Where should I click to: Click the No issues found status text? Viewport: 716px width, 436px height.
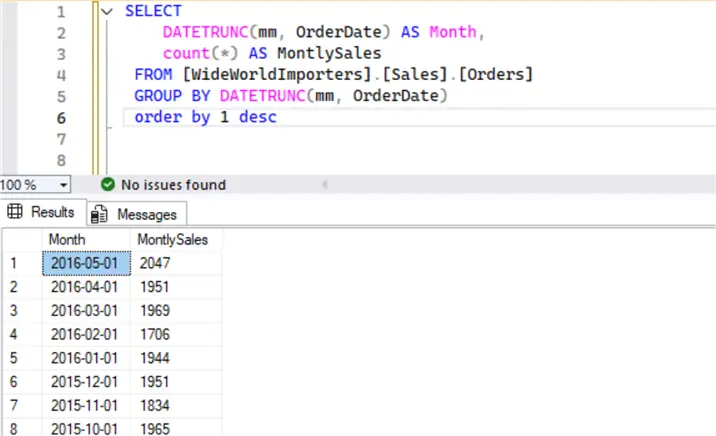pos(173,184)
